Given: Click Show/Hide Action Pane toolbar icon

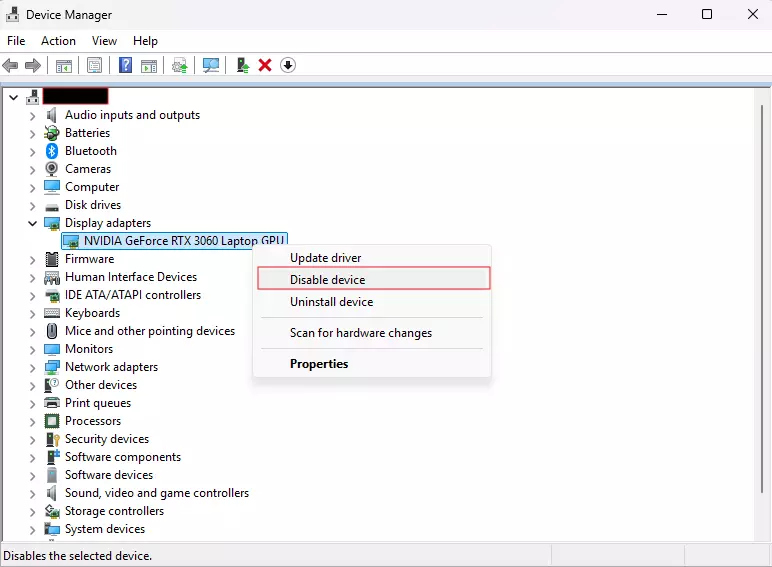Looking at the screenshot, I should point(149,65).
